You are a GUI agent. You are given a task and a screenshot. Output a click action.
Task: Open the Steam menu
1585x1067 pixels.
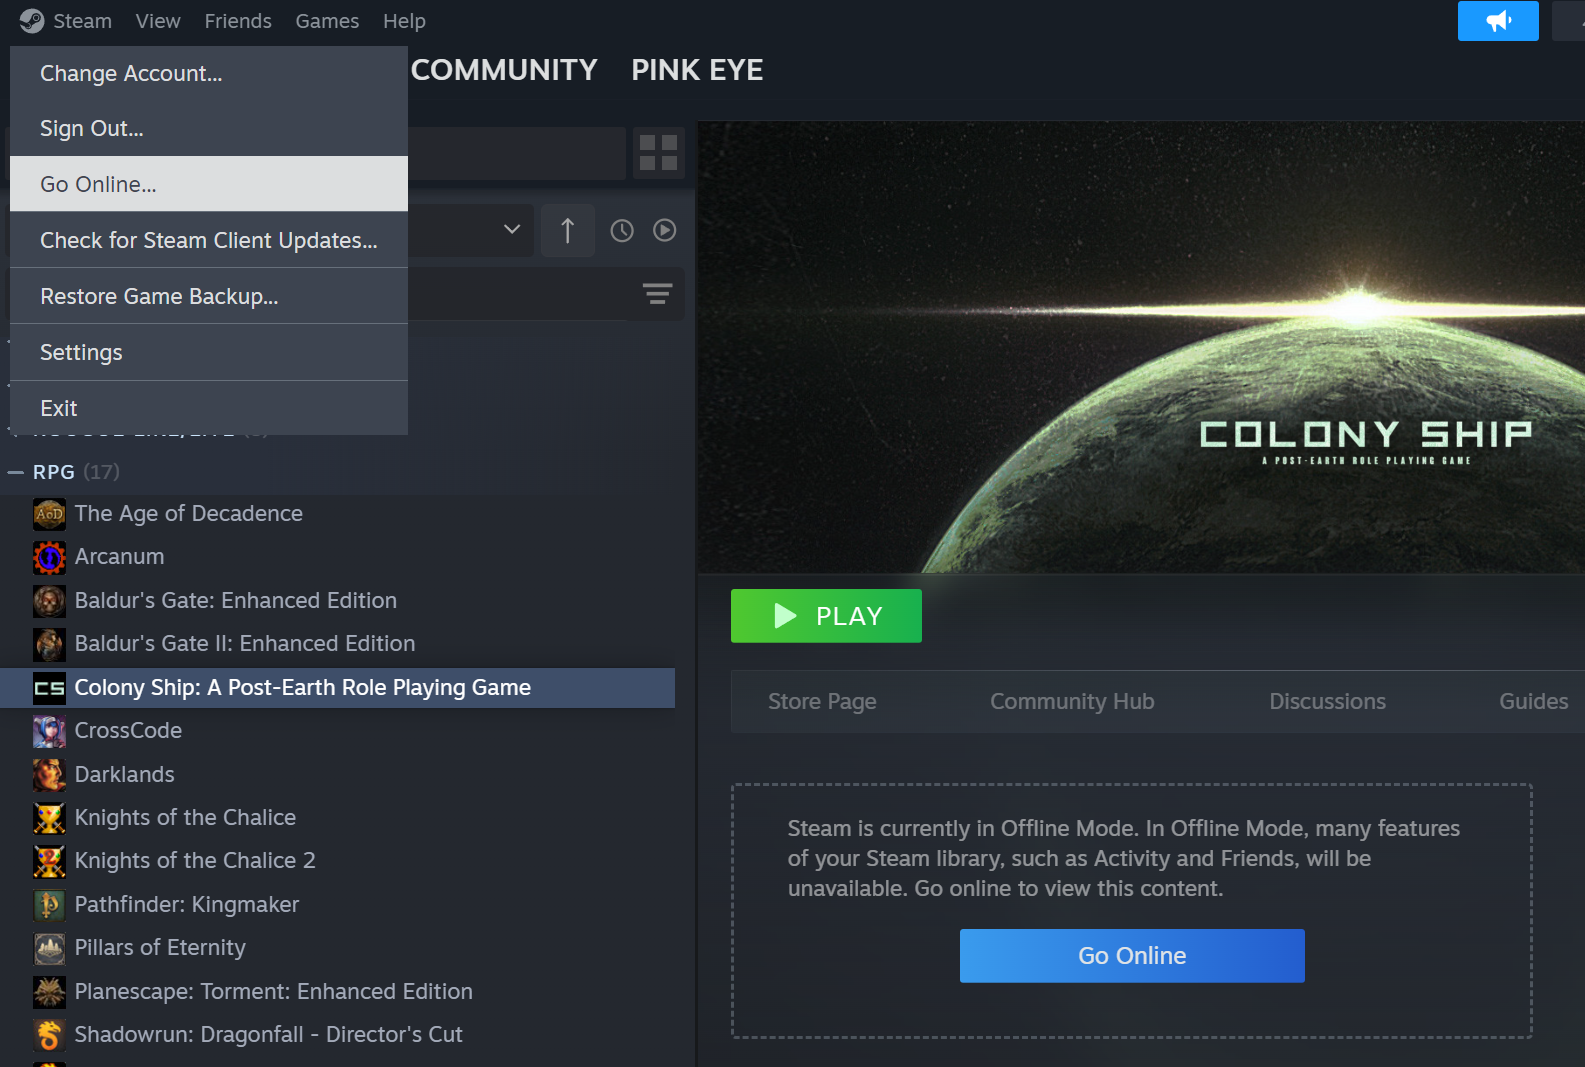tap(82, 21)
